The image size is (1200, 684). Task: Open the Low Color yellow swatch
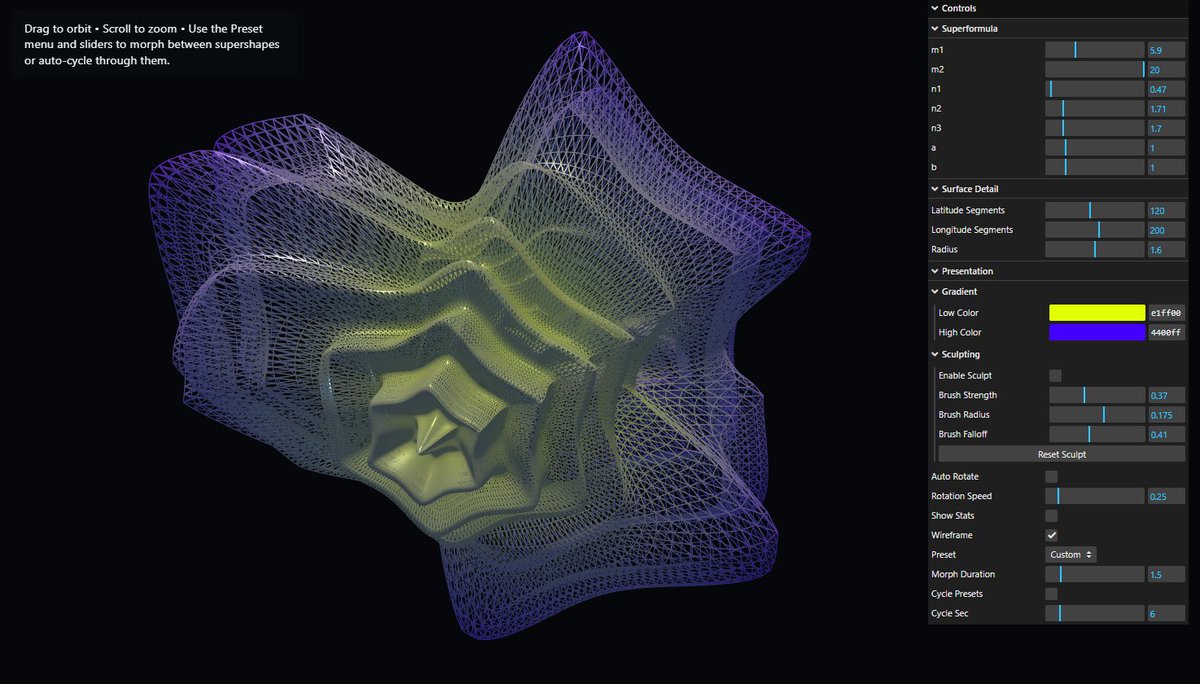1097,312
